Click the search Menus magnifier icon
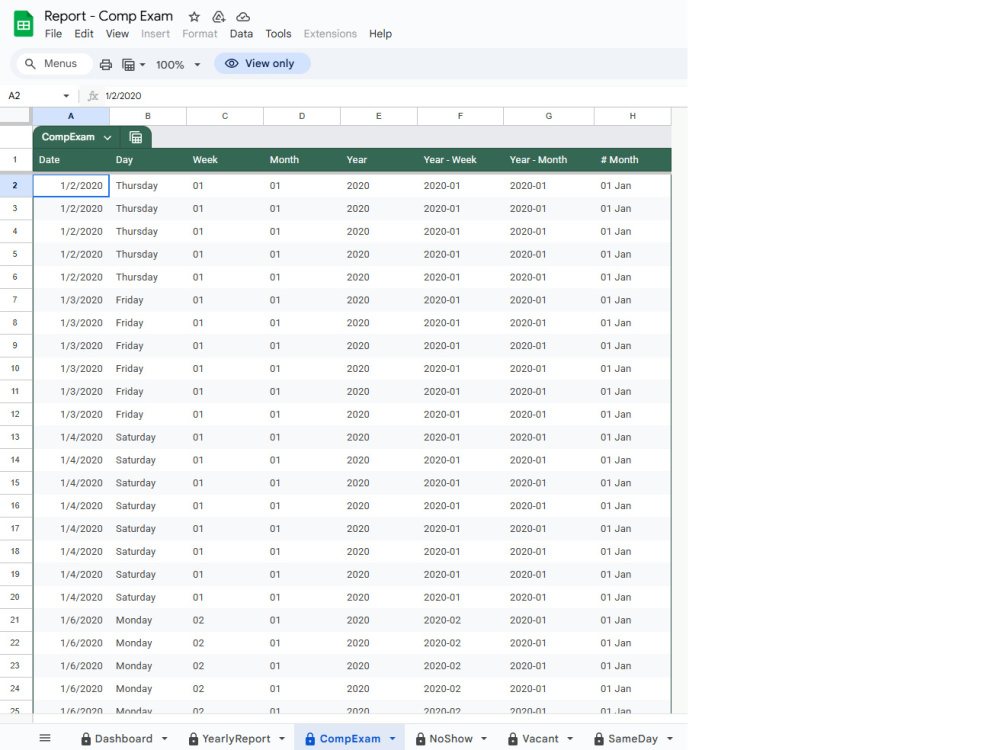This screenshot has height=750, width=1000. (30, 64)
